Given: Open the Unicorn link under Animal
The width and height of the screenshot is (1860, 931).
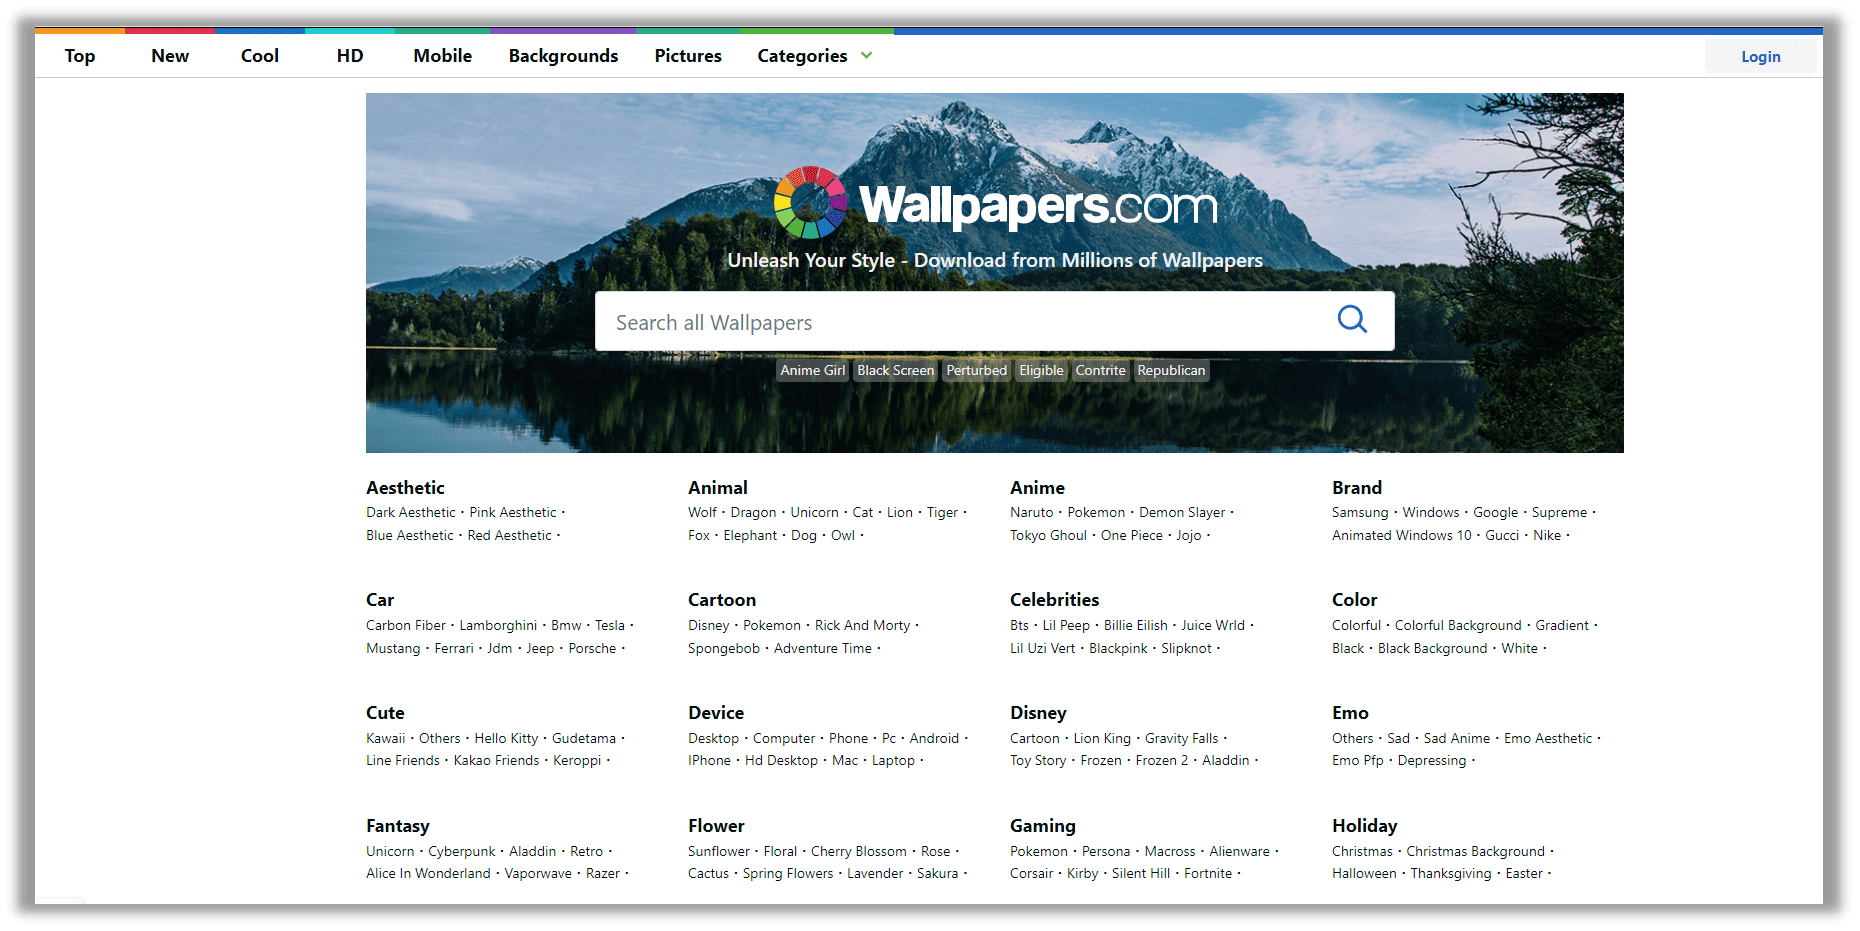Looking at the screenshot, I should pos(815,513).
